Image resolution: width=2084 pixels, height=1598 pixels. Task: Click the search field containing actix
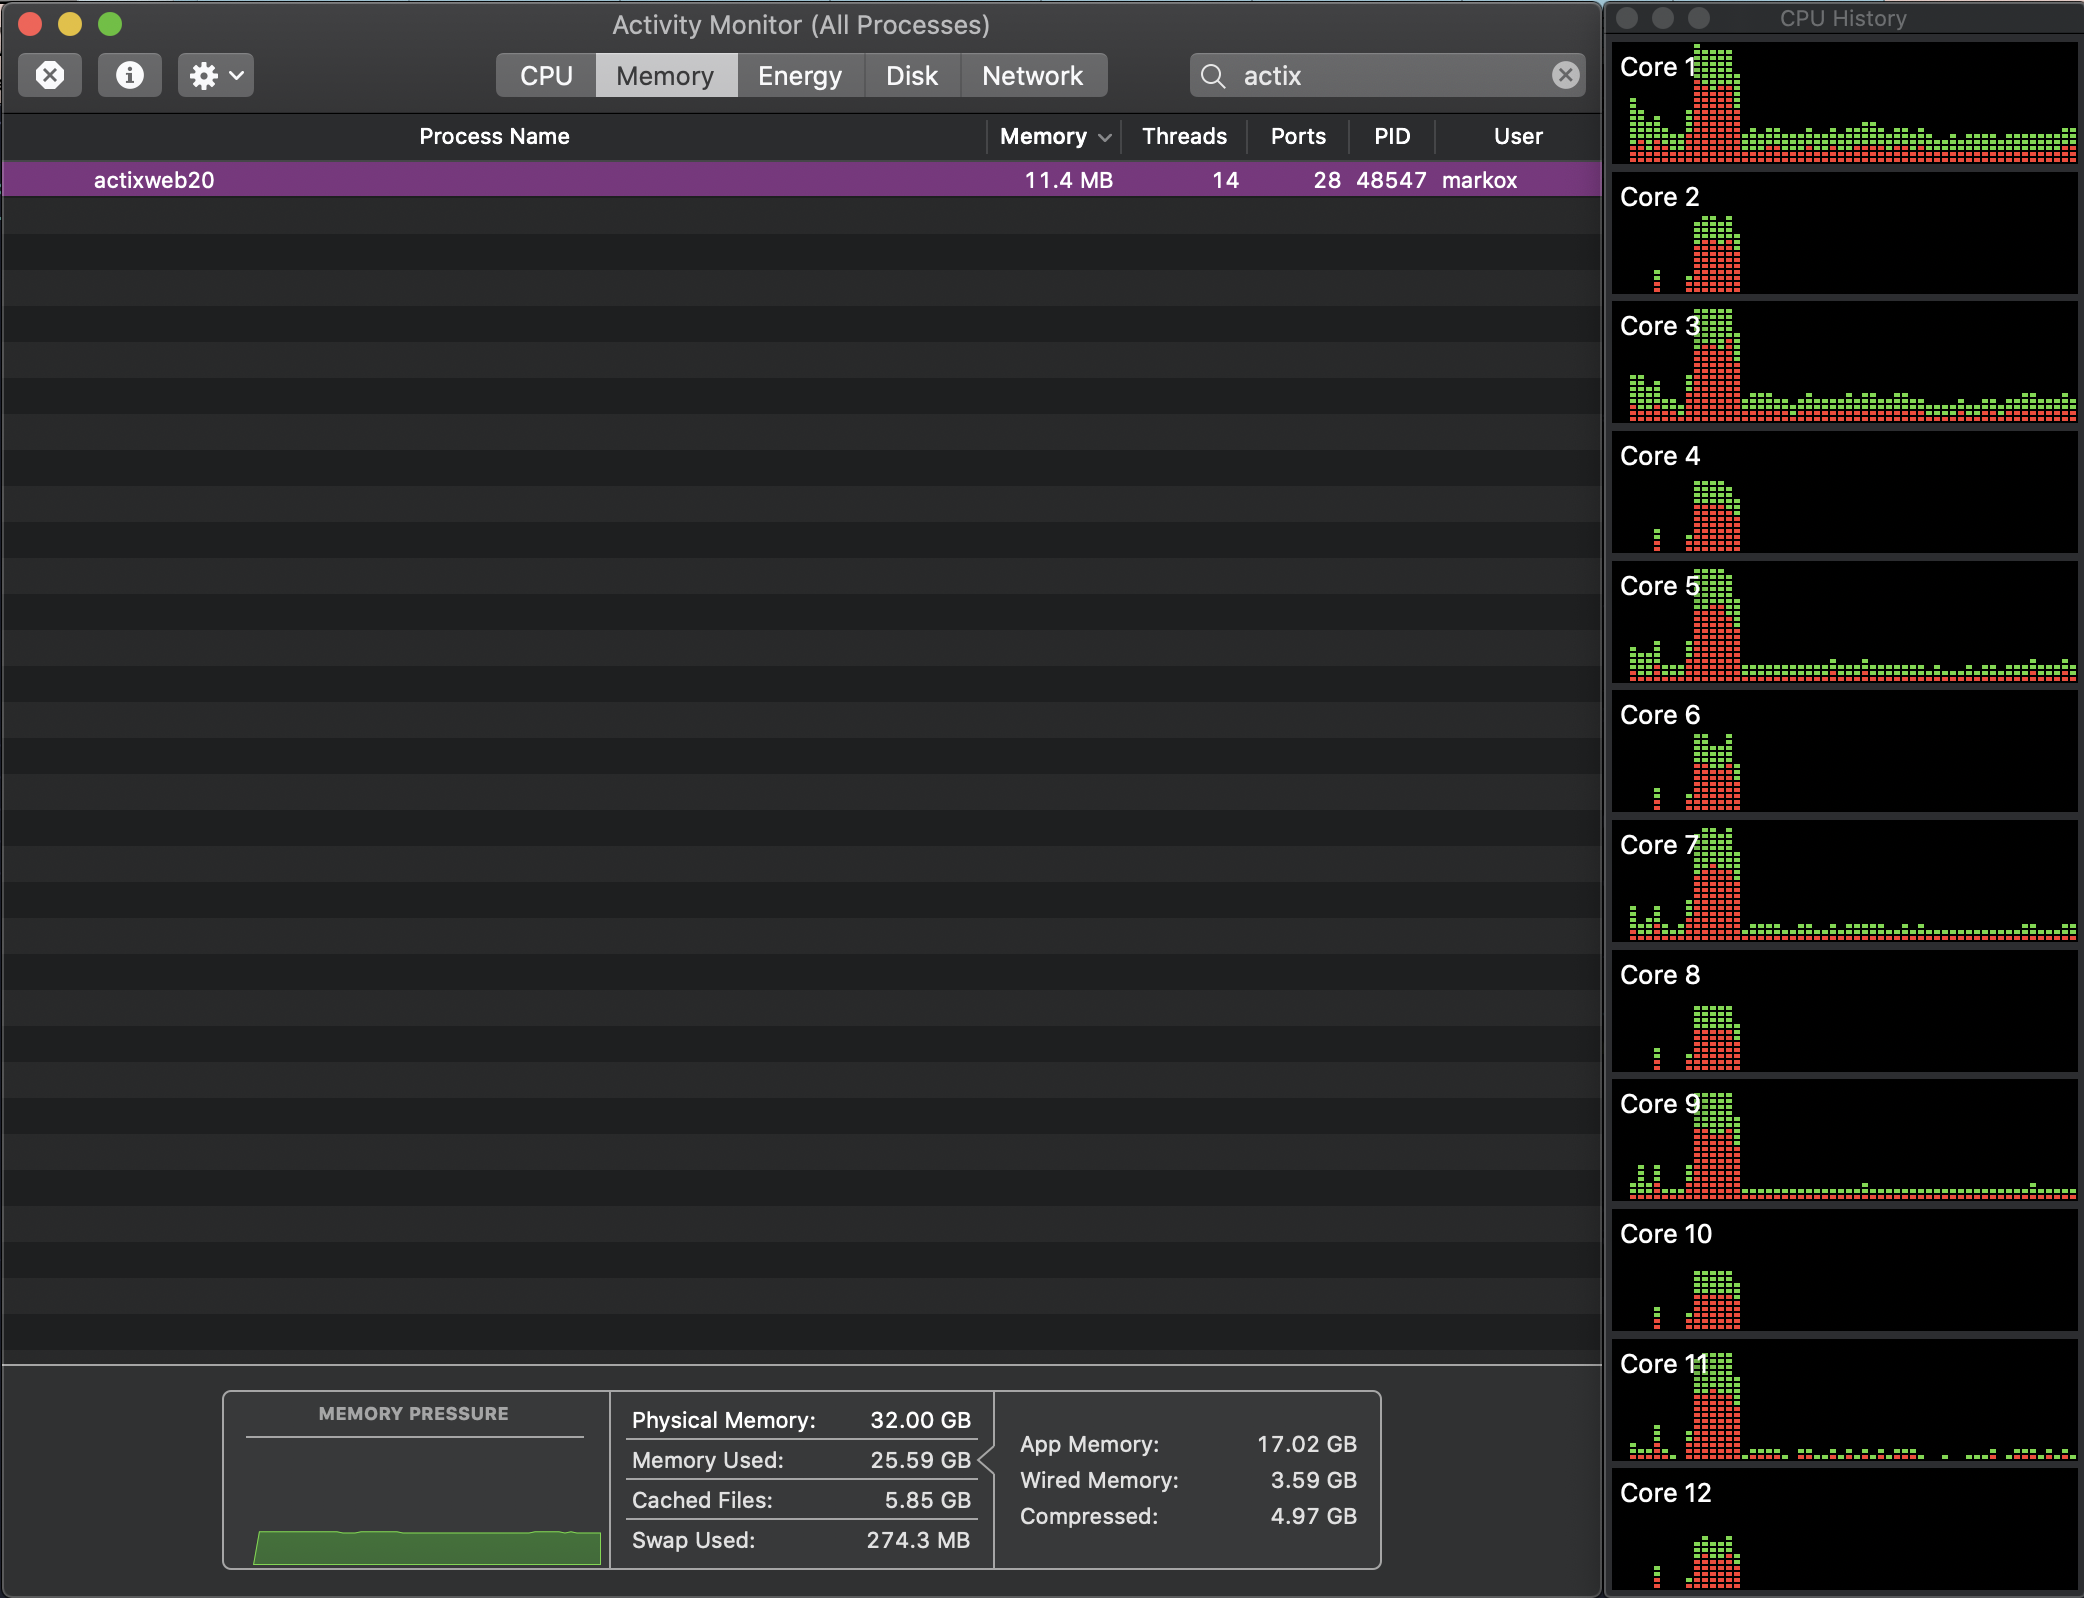(x=1387, y=75)
